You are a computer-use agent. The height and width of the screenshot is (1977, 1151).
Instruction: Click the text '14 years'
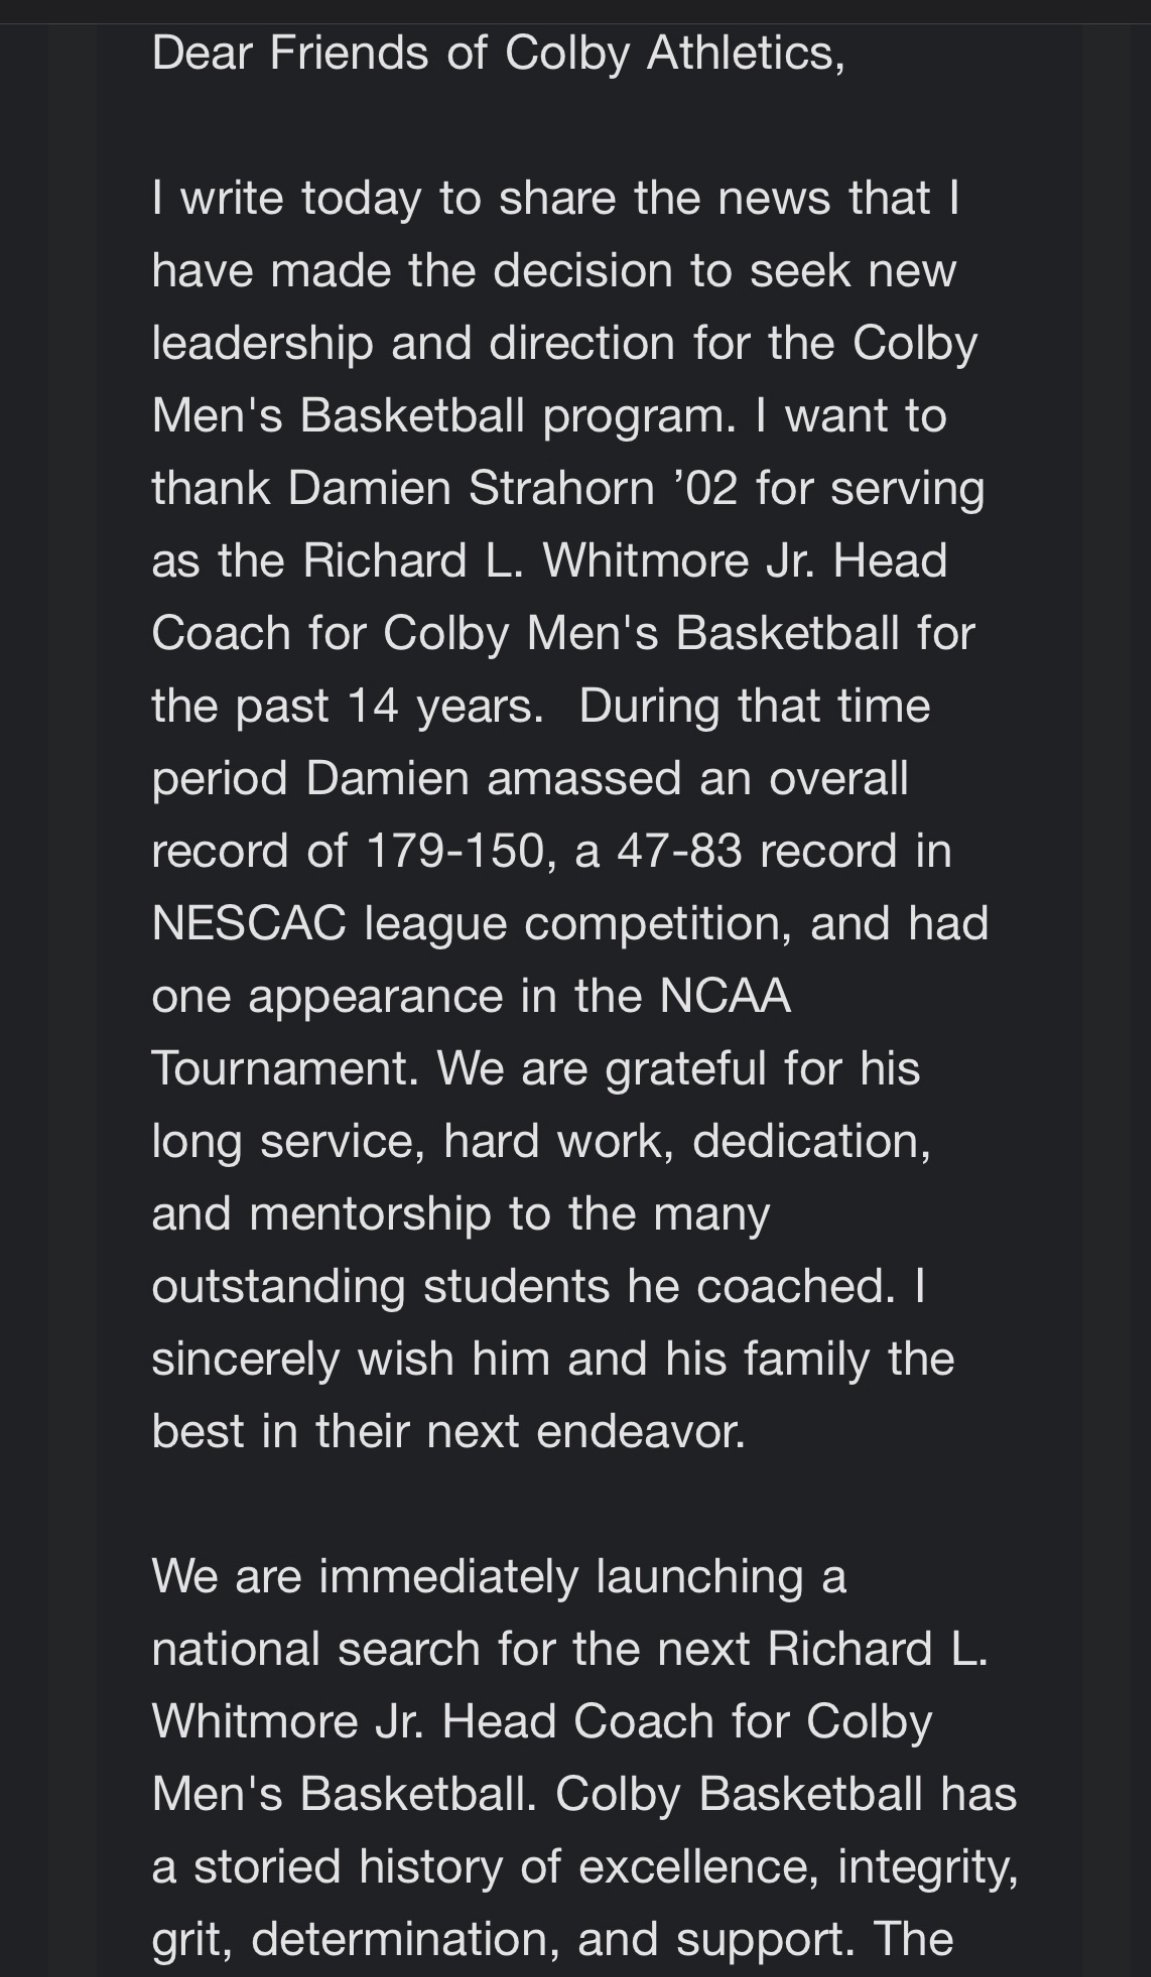pos(445,706)
